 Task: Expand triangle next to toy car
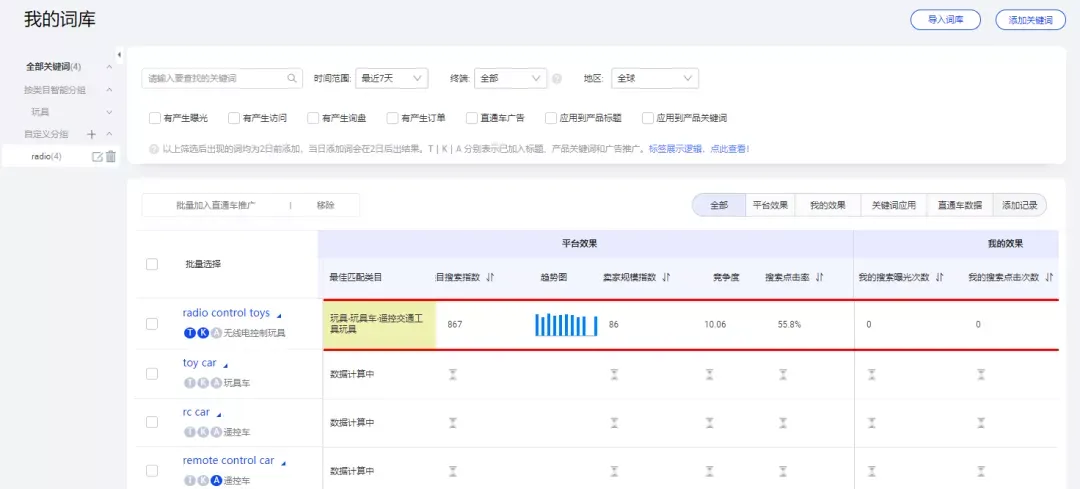(225, 365)
